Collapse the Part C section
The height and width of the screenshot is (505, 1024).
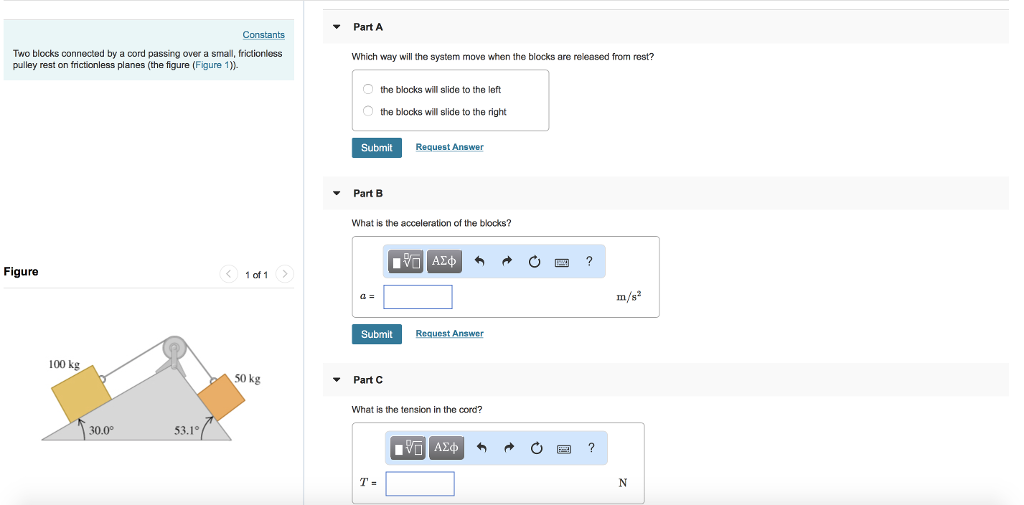pos(337,380)
